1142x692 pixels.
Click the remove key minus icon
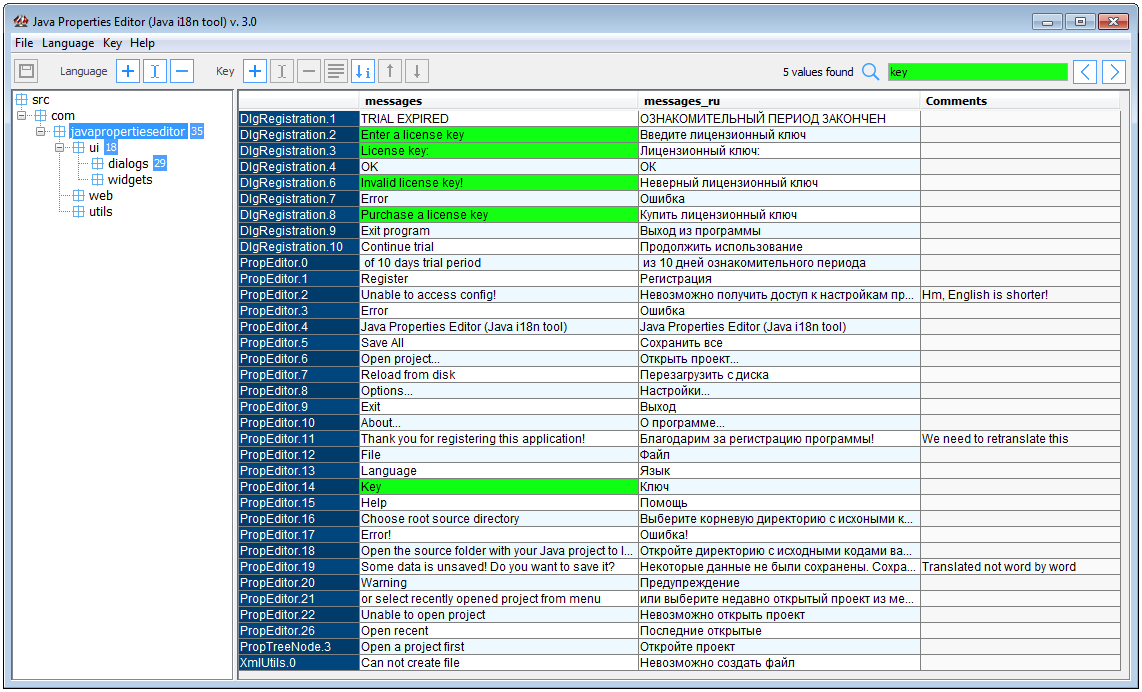pos(309,71)
